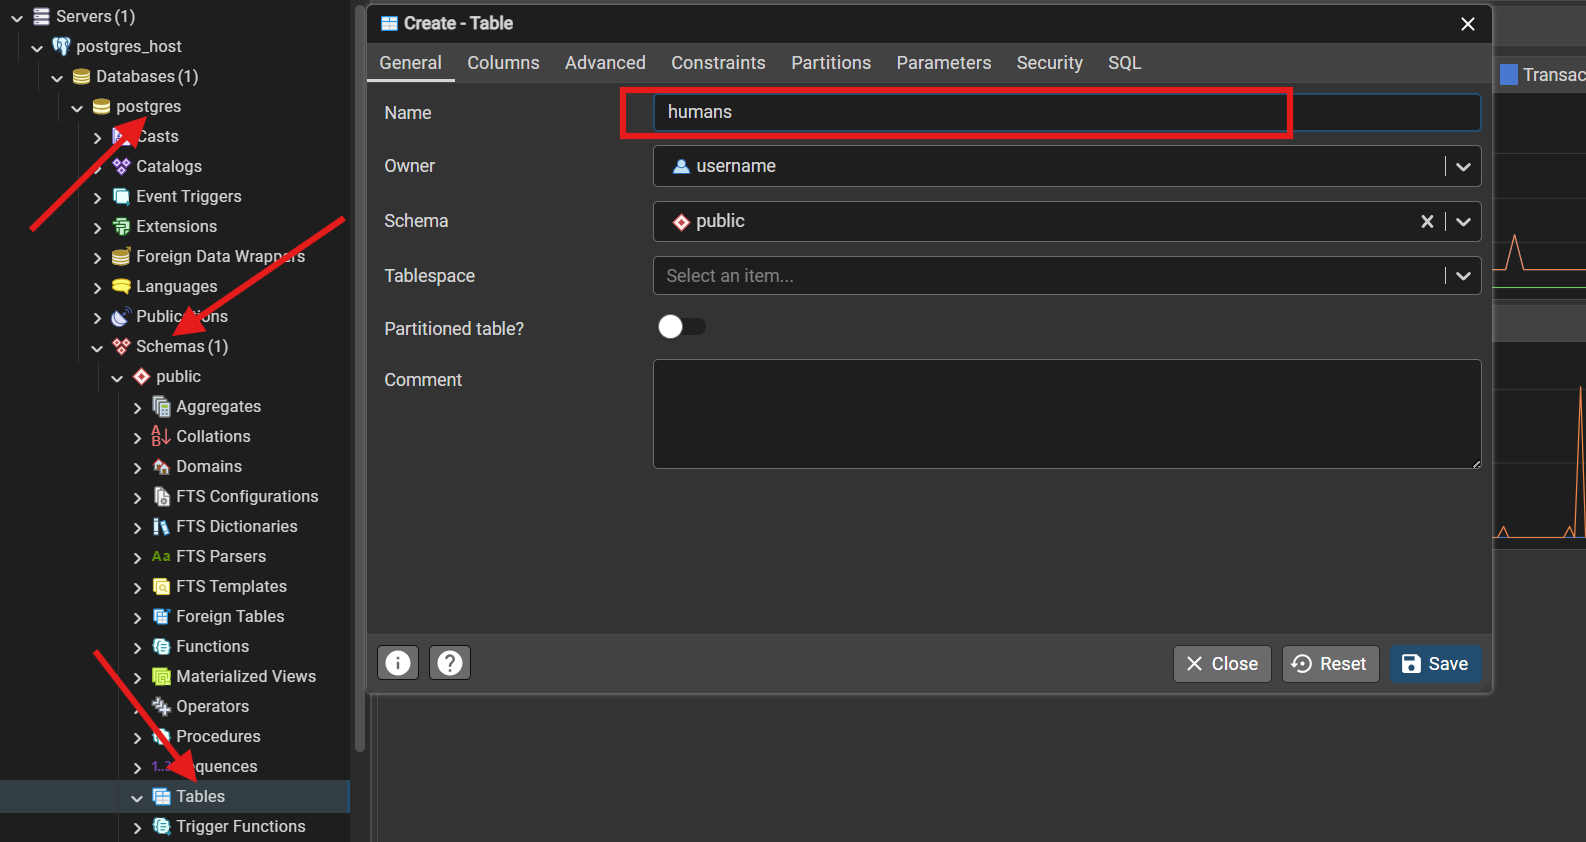
Task: Expand the Functions tree node
Action: coord(137,648)
